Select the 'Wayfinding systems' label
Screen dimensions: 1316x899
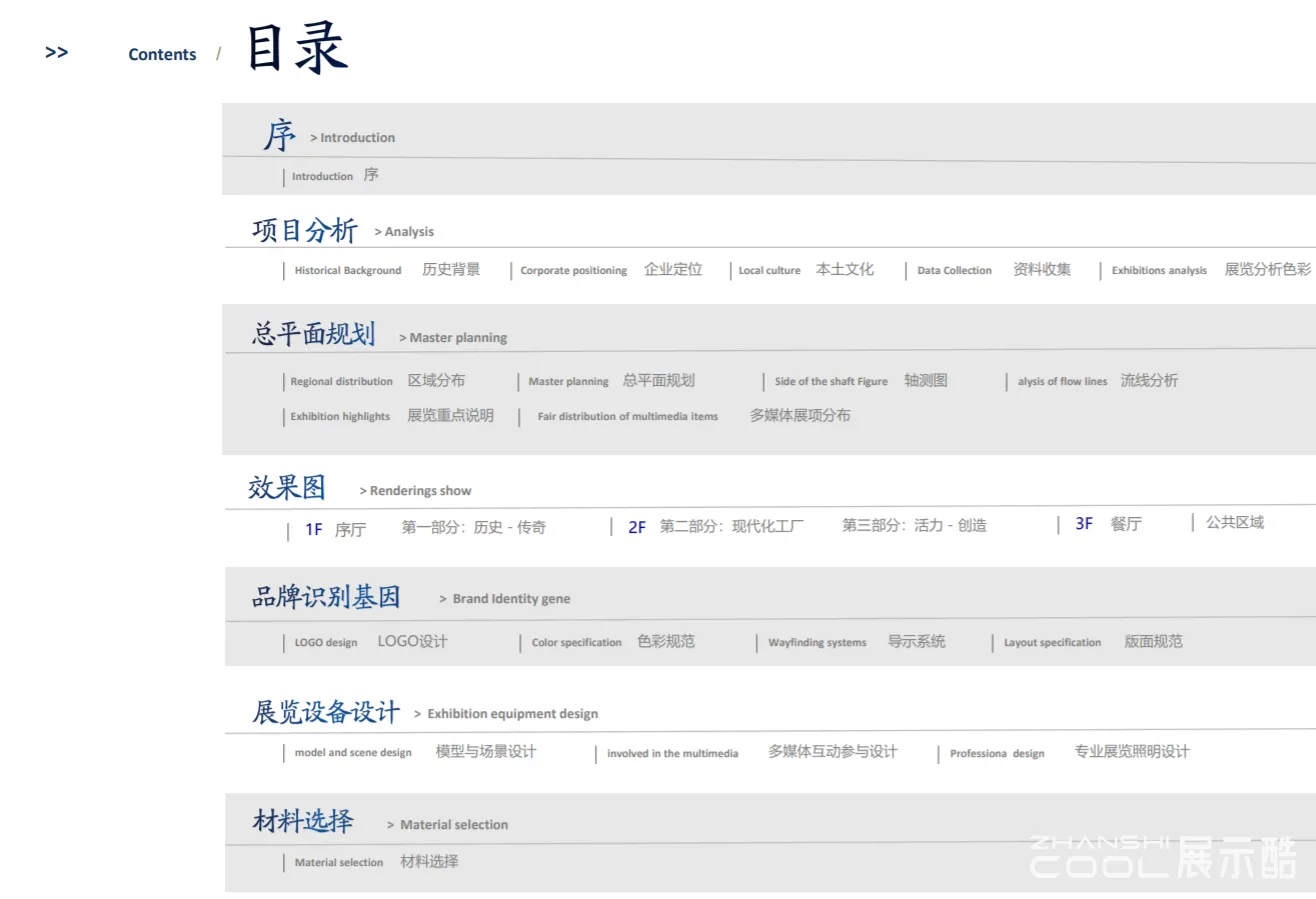[x=817, y=643]
